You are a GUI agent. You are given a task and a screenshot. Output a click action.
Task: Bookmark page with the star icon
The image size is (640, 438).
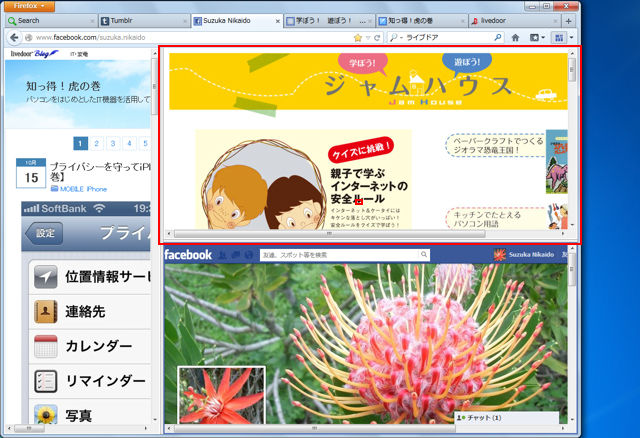coord(358,38)
